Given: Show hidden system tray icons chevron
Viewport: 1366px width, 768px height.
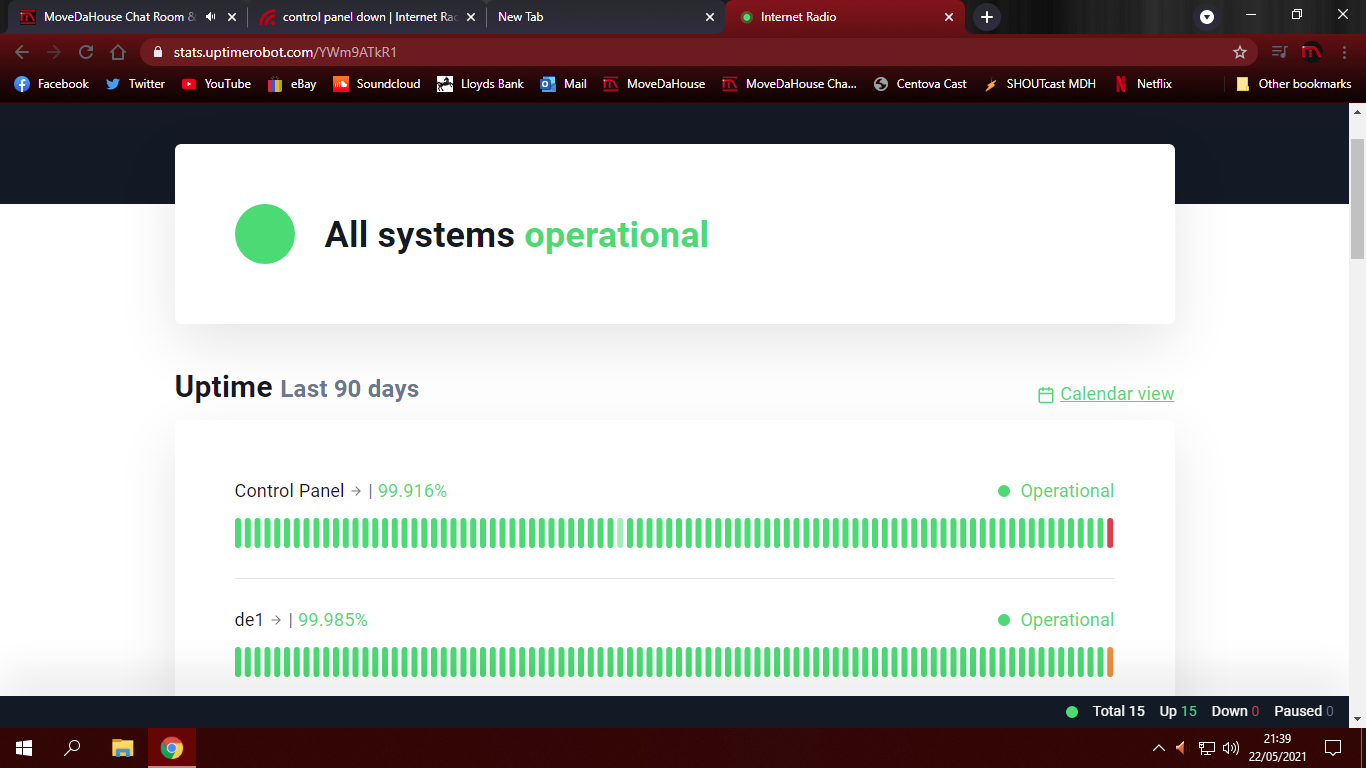Looking at the screenshot, I should pos(1159,748).
